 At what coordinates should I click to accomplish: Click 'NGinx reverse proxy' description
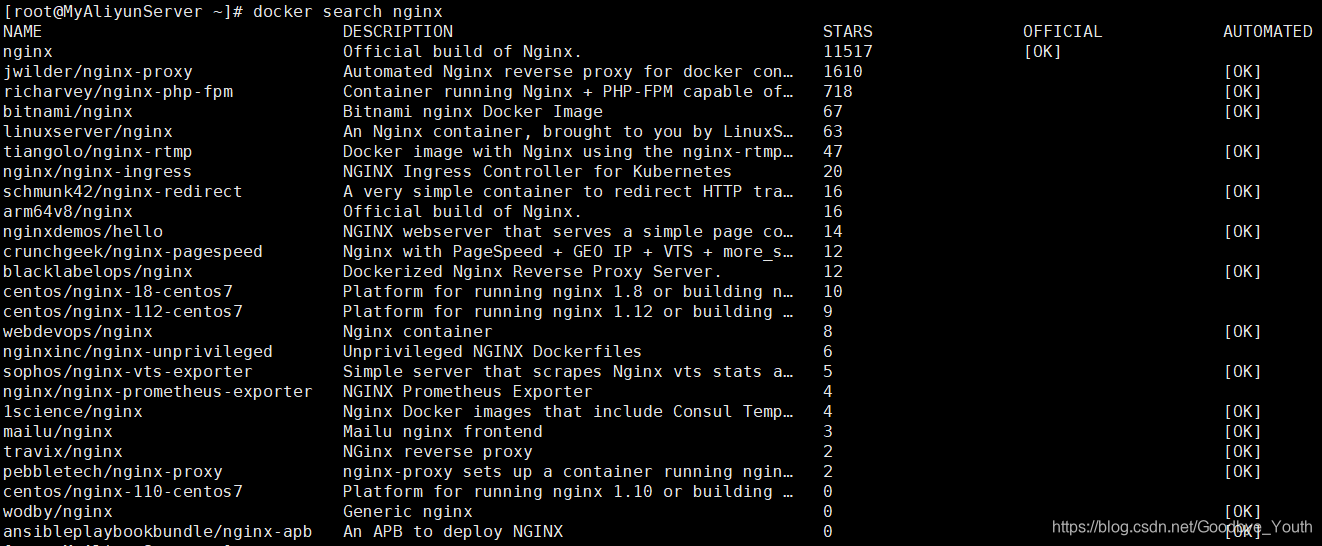click(438, 451)
